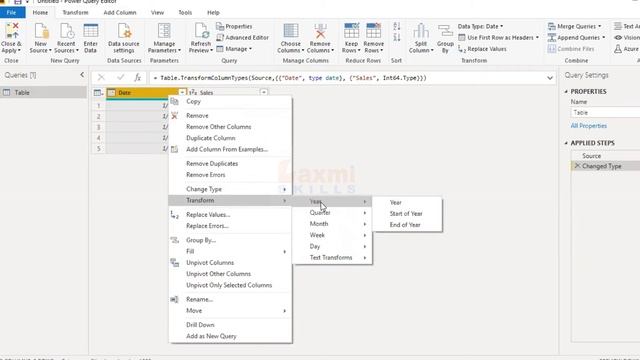This screenshot has height=360, width=640.
Task: Click the Choose Columns icon
Action: pyautogui.click(x=291, y=32)
